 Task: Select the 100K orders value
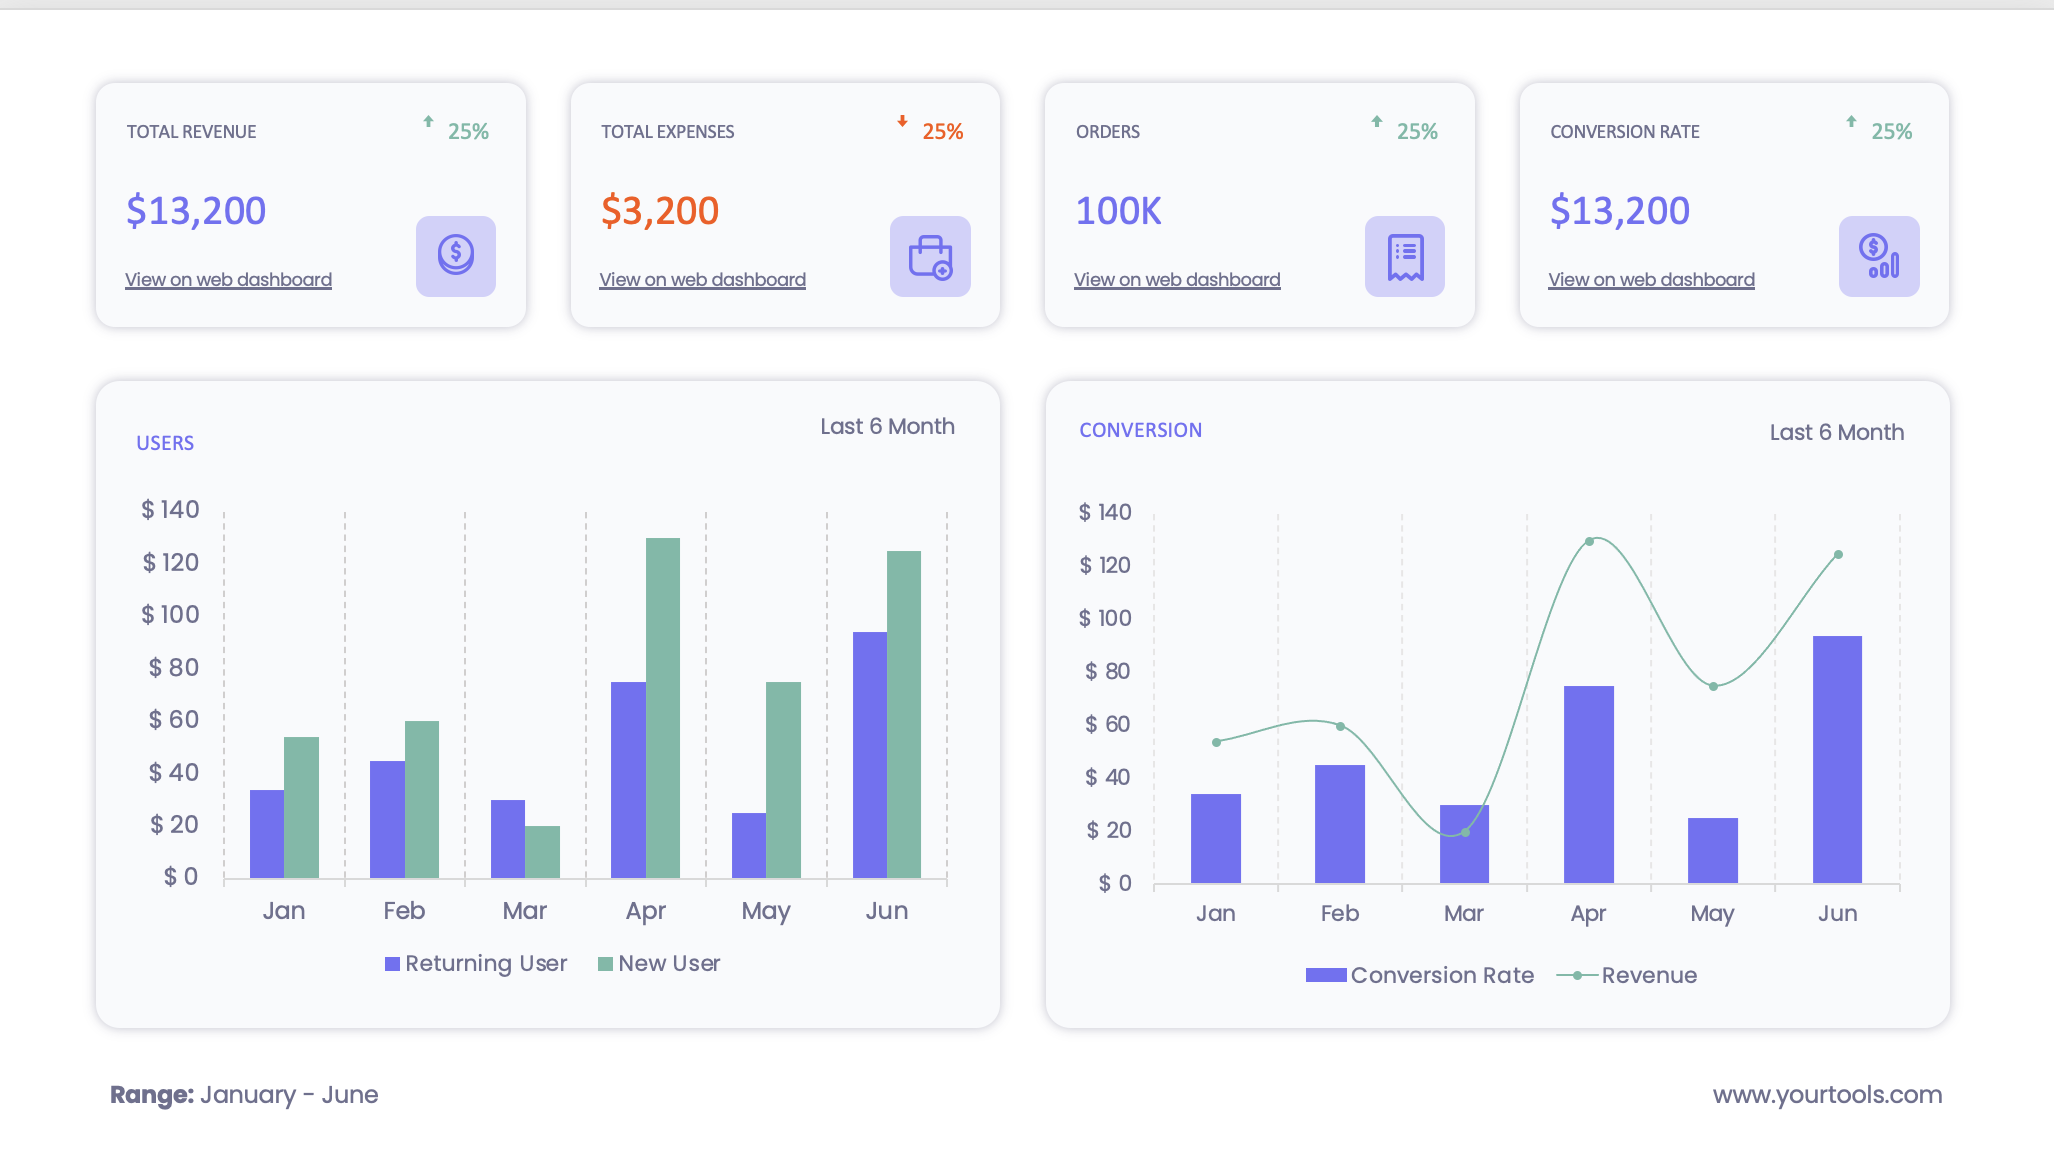pos(1118,211)
